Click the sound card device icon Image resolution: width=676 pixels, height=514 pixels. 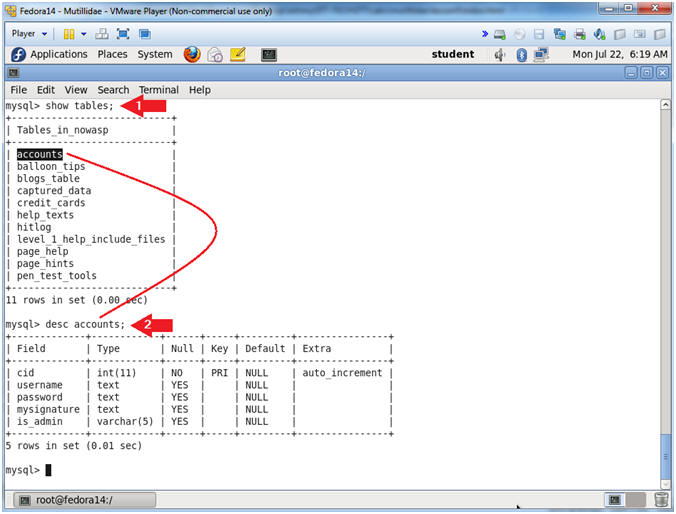(600, 34)
